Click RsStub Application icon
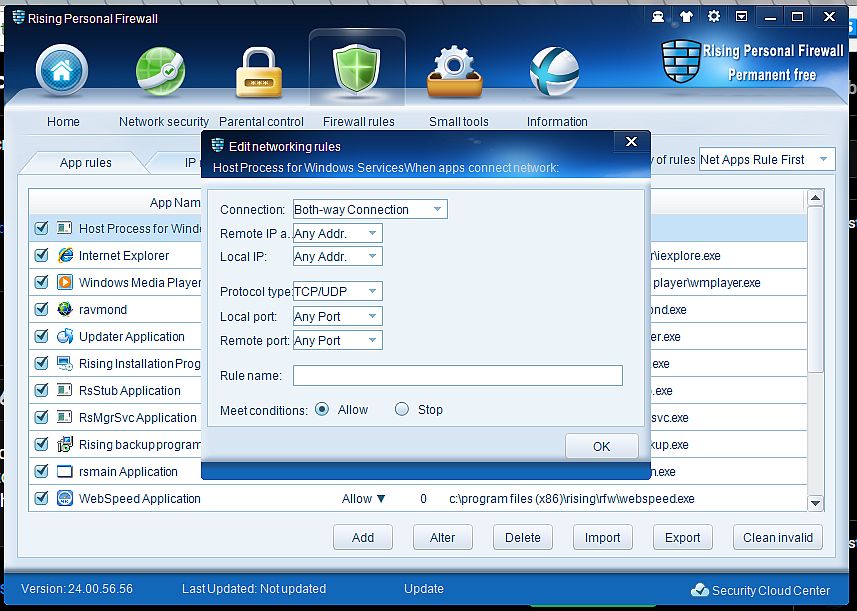 click(x=65, y=390)
